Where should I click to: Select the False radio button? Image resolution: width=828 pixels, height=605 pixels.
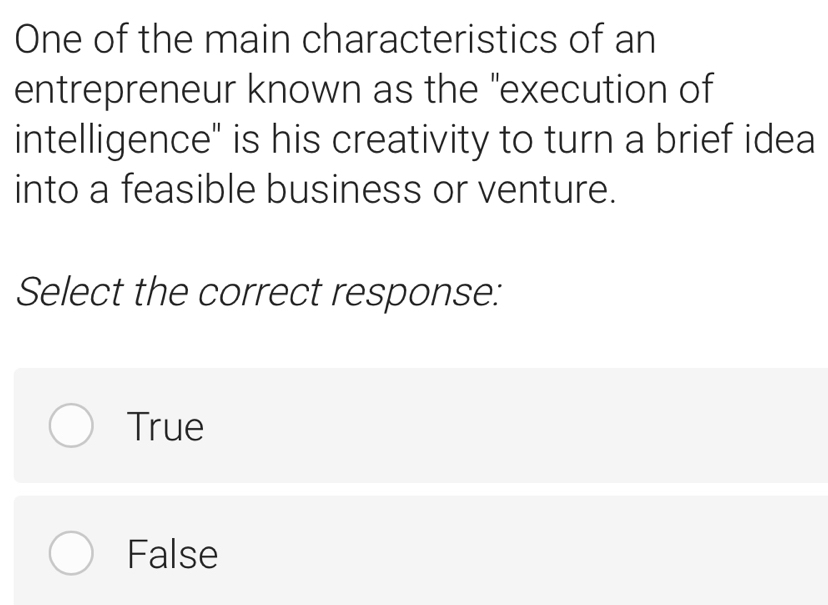click(x=71, y=554)
